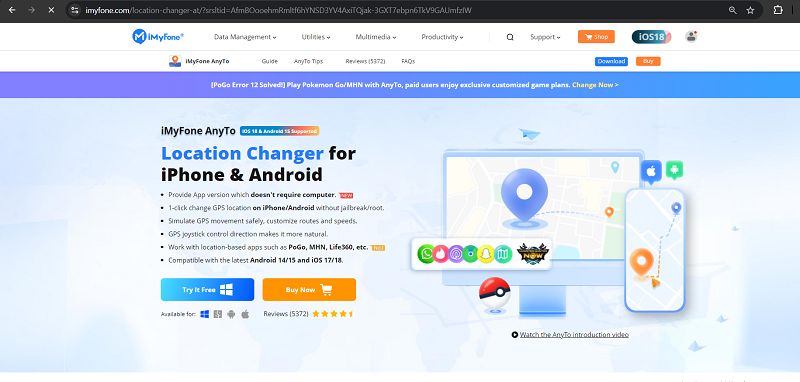Click the Pokeball image
Viewport: 800px width, 382px height.
point(494,293)
